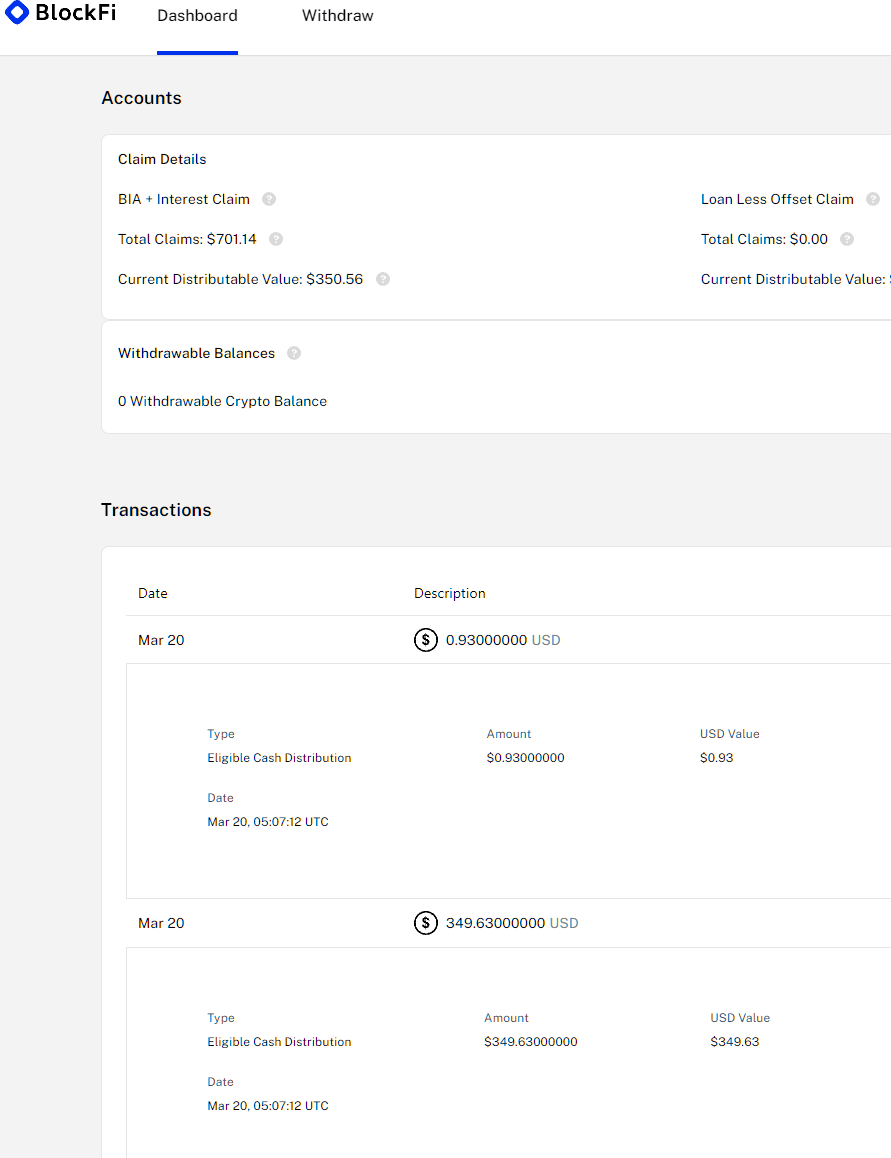Switch to the Withdraw tab
891x1158 pixels.
point(337,15)
